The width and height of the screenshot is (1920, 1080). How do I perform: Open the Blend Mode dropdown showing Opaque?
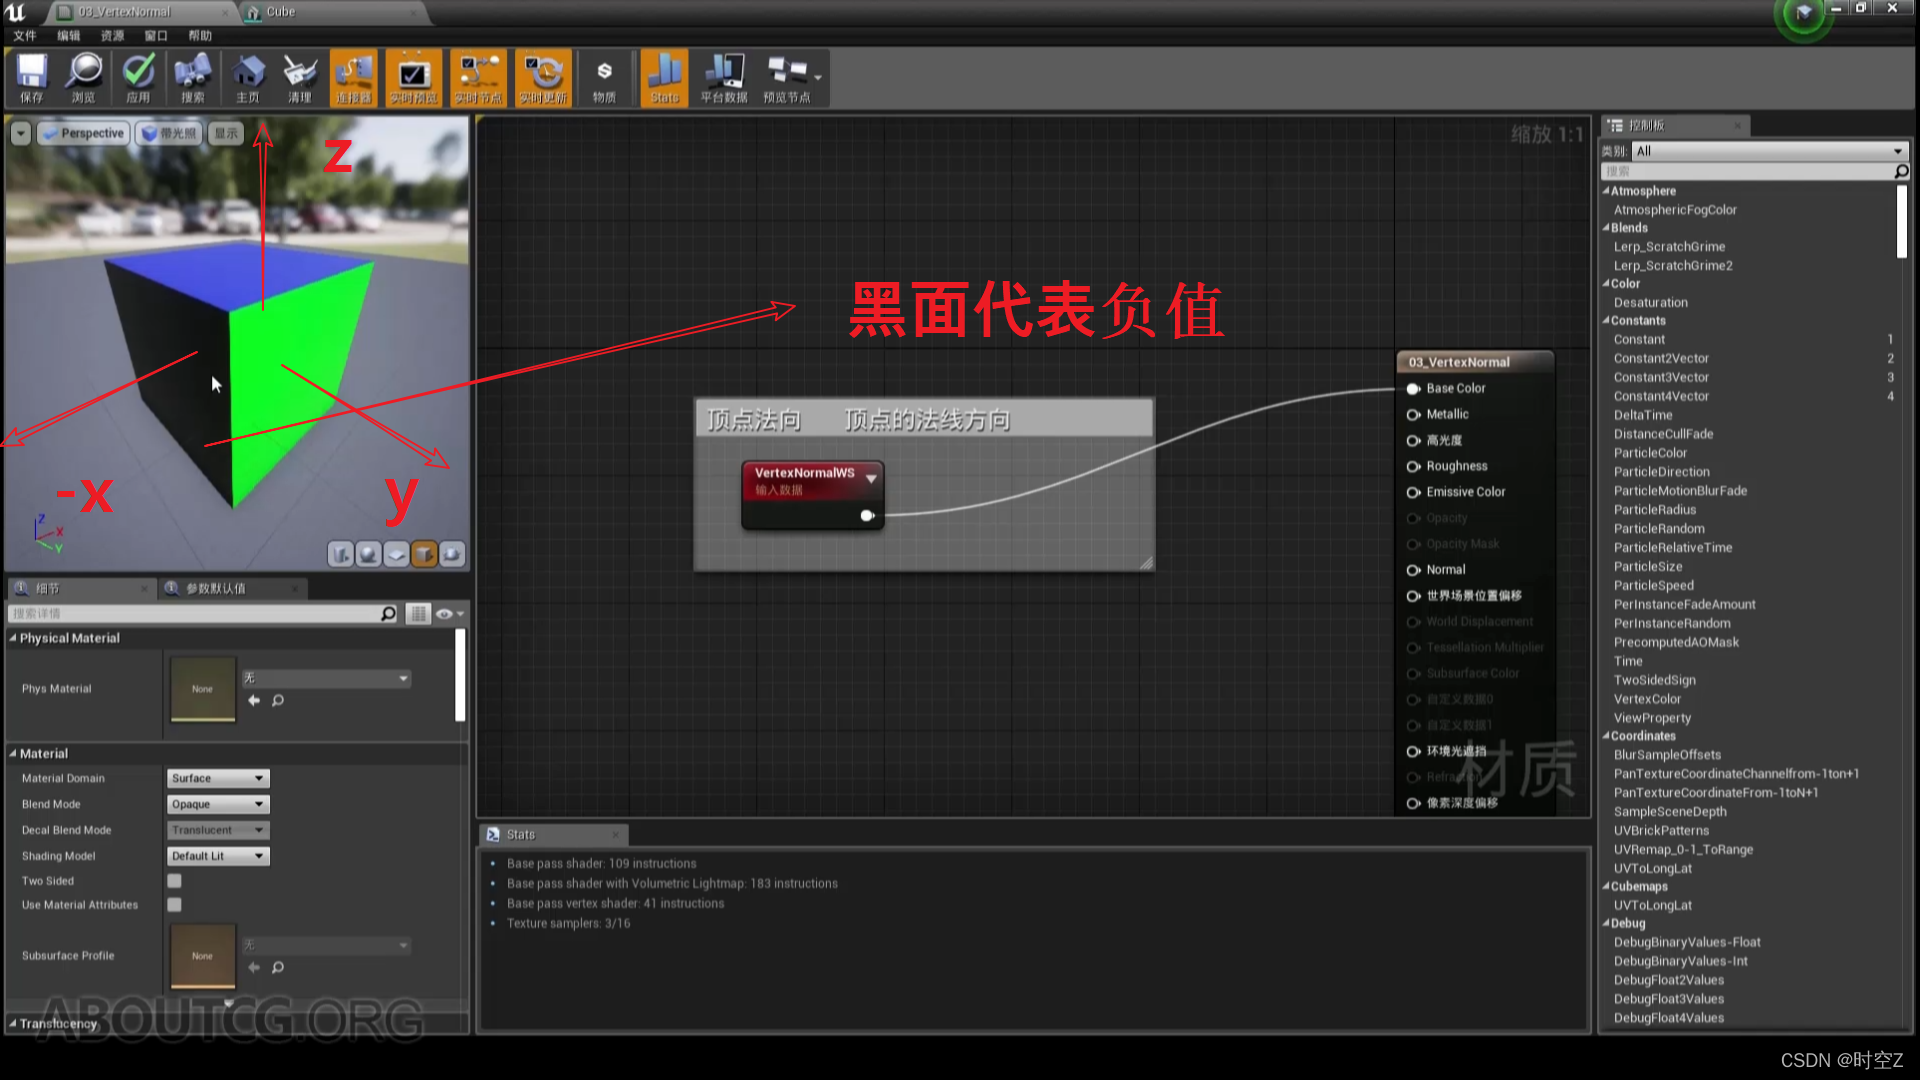pyautogui.click(x=217, y=804)
